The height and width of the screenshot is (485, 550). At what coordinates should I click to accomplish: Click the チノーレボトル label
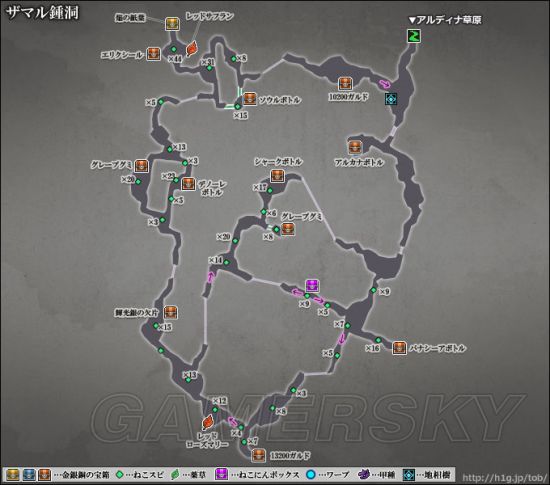(x=212, y=188)
